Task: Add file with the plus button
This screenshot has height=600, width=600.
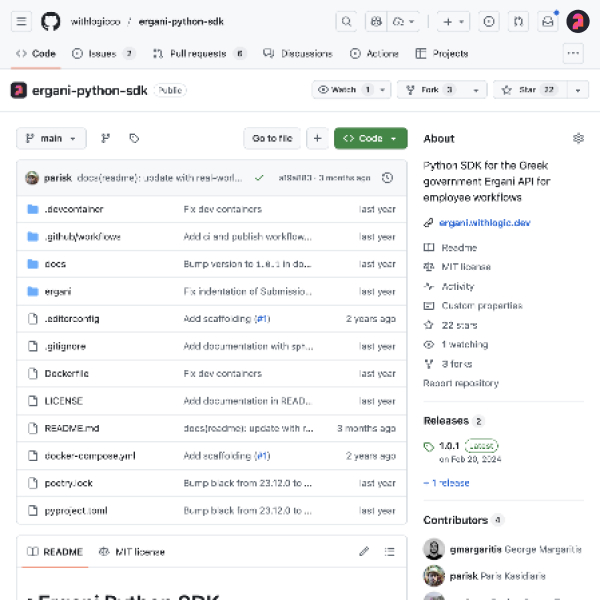Action: pyautogui.click(x=317, y=138)
